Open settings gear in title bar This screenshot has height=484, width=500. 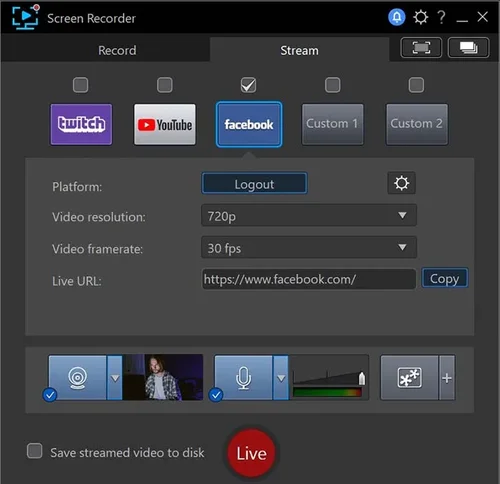tap(421, 17)
